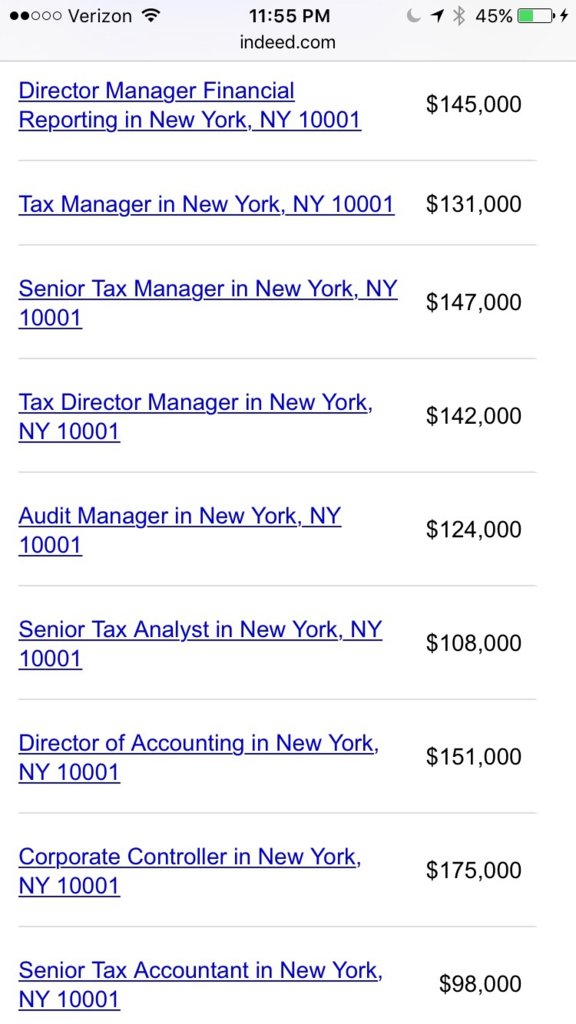This screenshot has width=576, height=1024.
Task: Tap the cellular signal strength dots
Action: click(35, 16)
